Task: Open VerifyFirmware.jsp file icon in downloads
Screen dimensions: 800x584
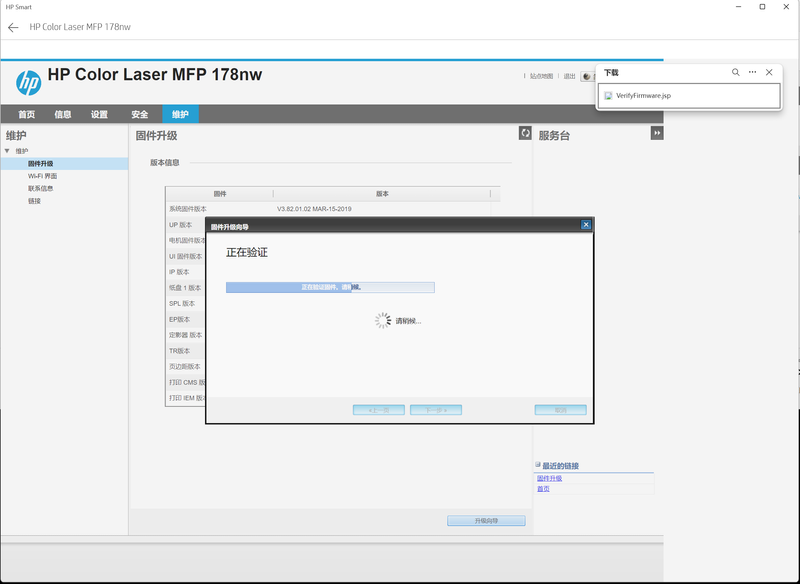Action: point(608,96)
